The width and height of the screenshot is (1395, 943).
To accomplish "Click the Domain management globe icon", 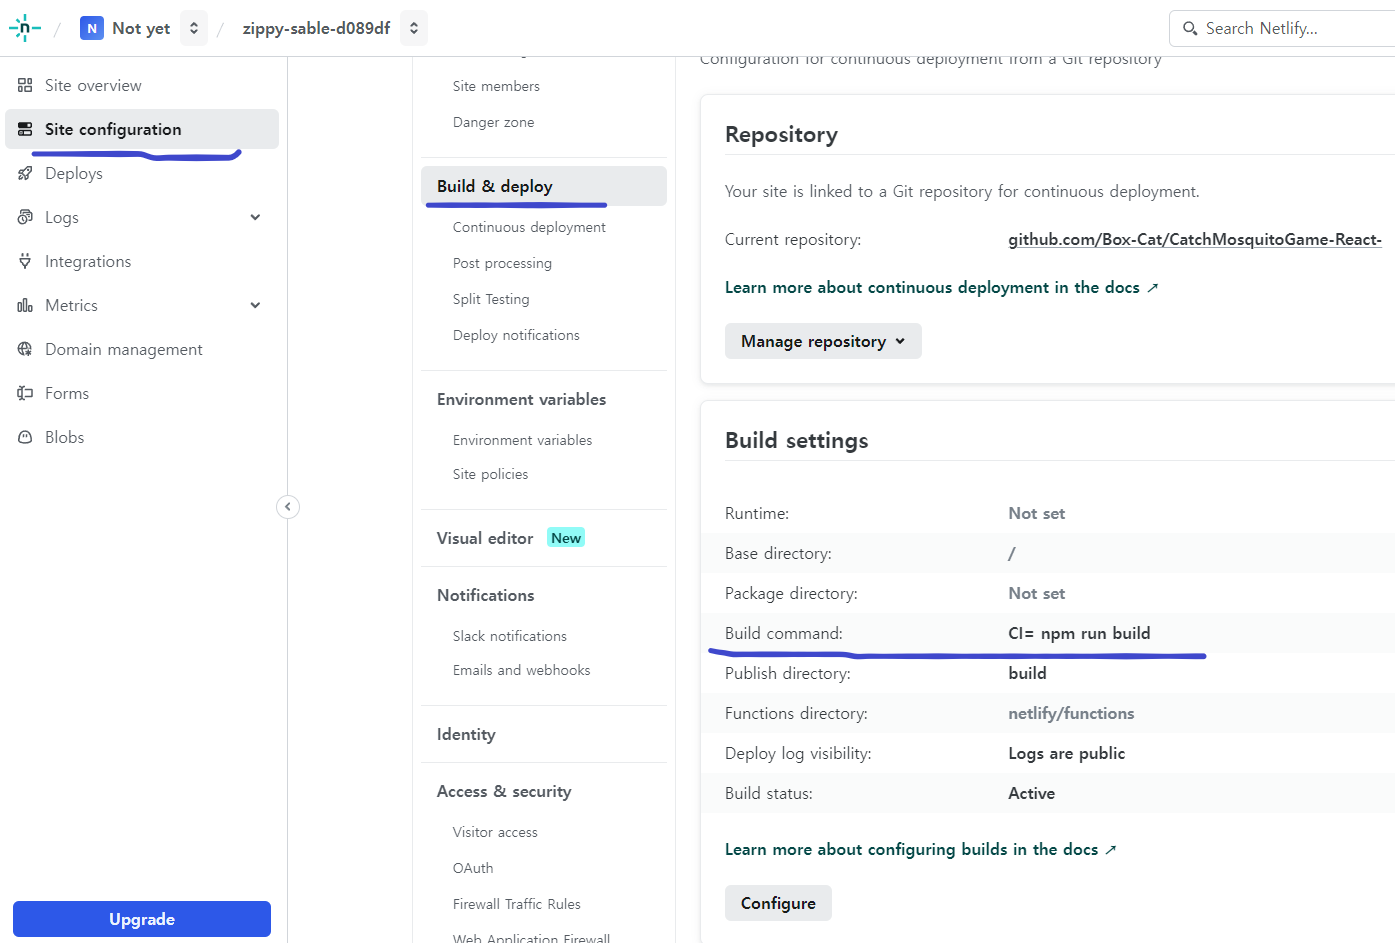I will [x=25, y=349].
